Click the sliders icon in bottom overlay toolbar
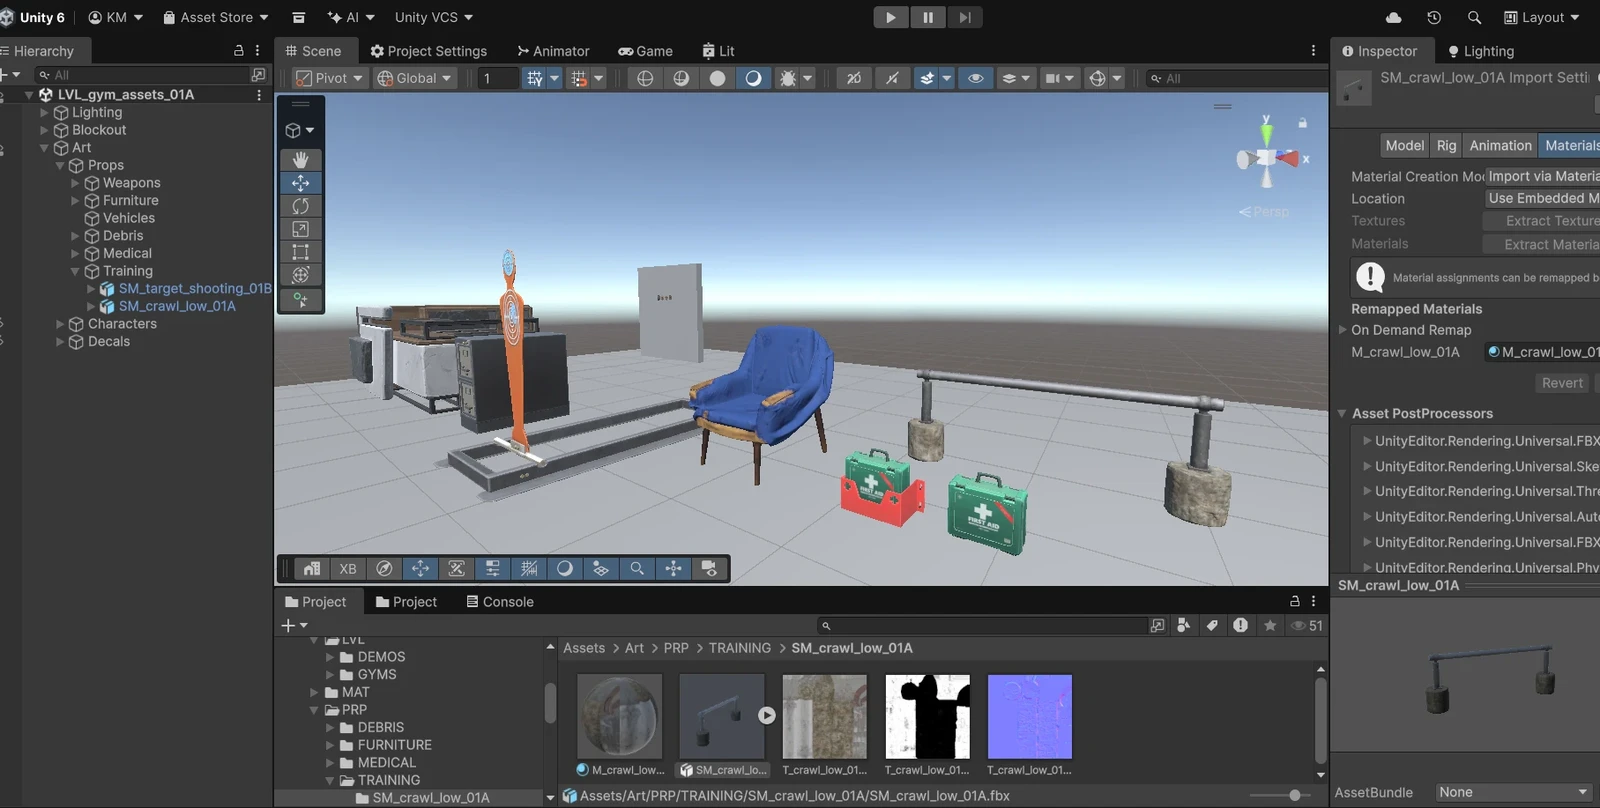This screenshot has height=808, width=1600. (493, 568)
